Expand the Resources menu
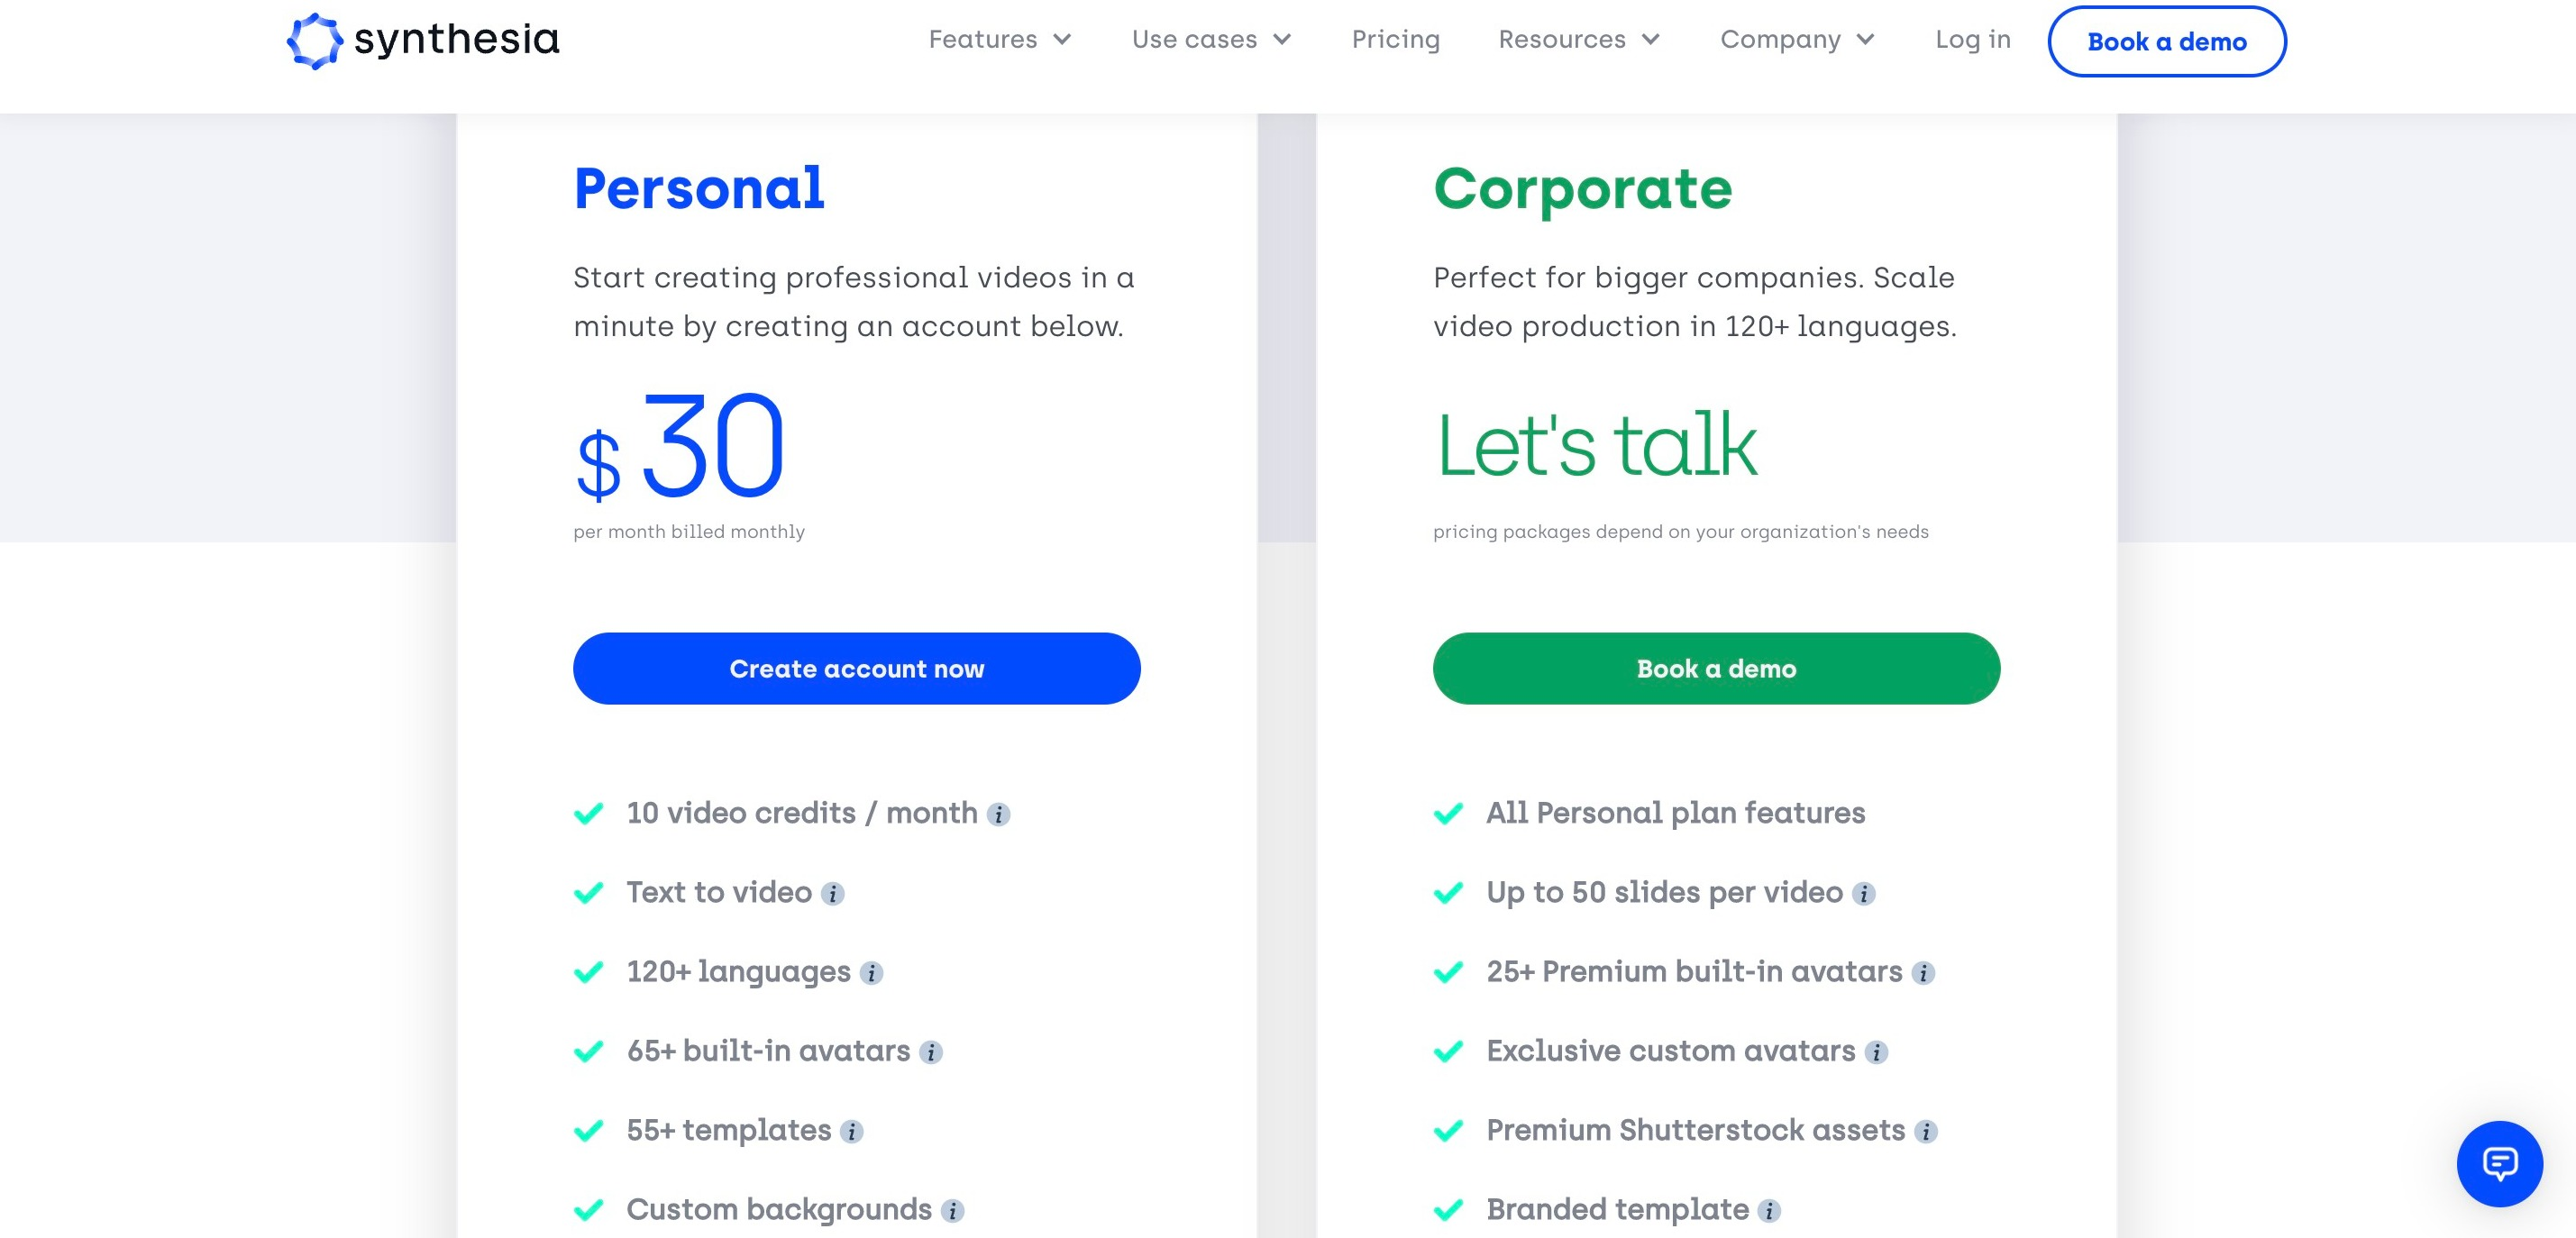The width and height of the screenshot is (2576, 1238). (x=1578, y=40)
